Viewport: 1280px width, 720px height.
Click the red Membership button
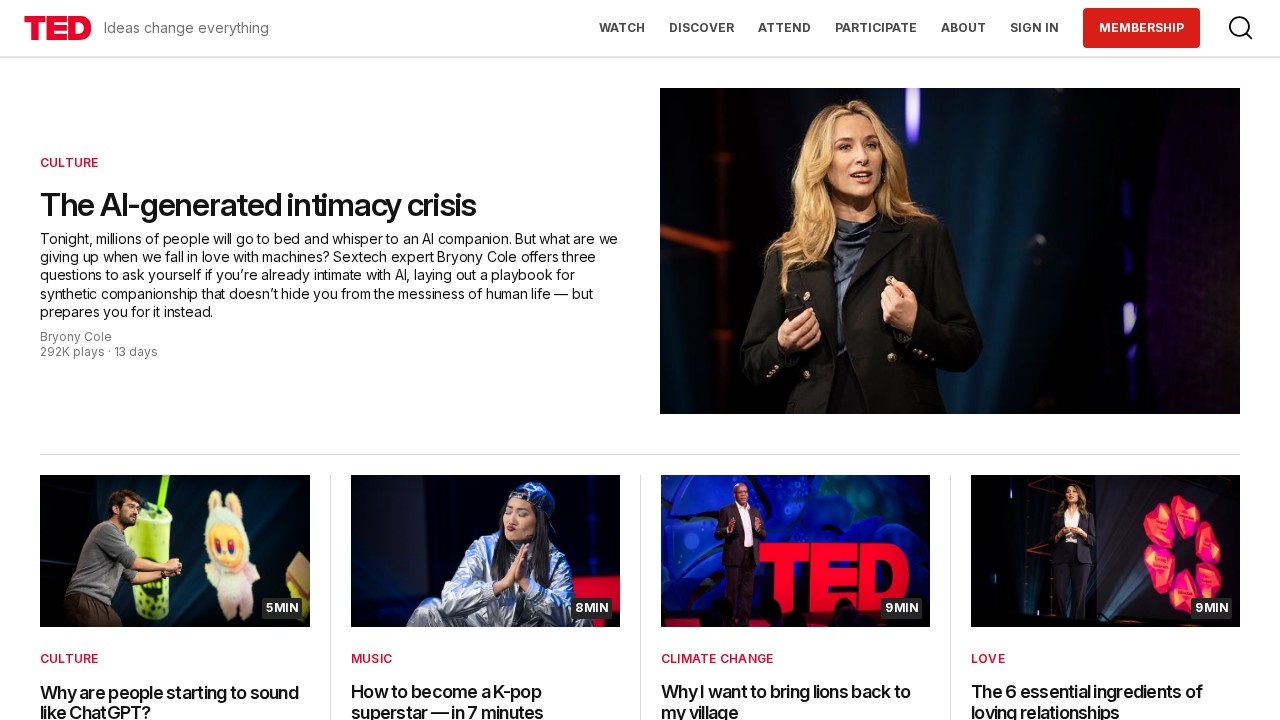coord(1141,28)
